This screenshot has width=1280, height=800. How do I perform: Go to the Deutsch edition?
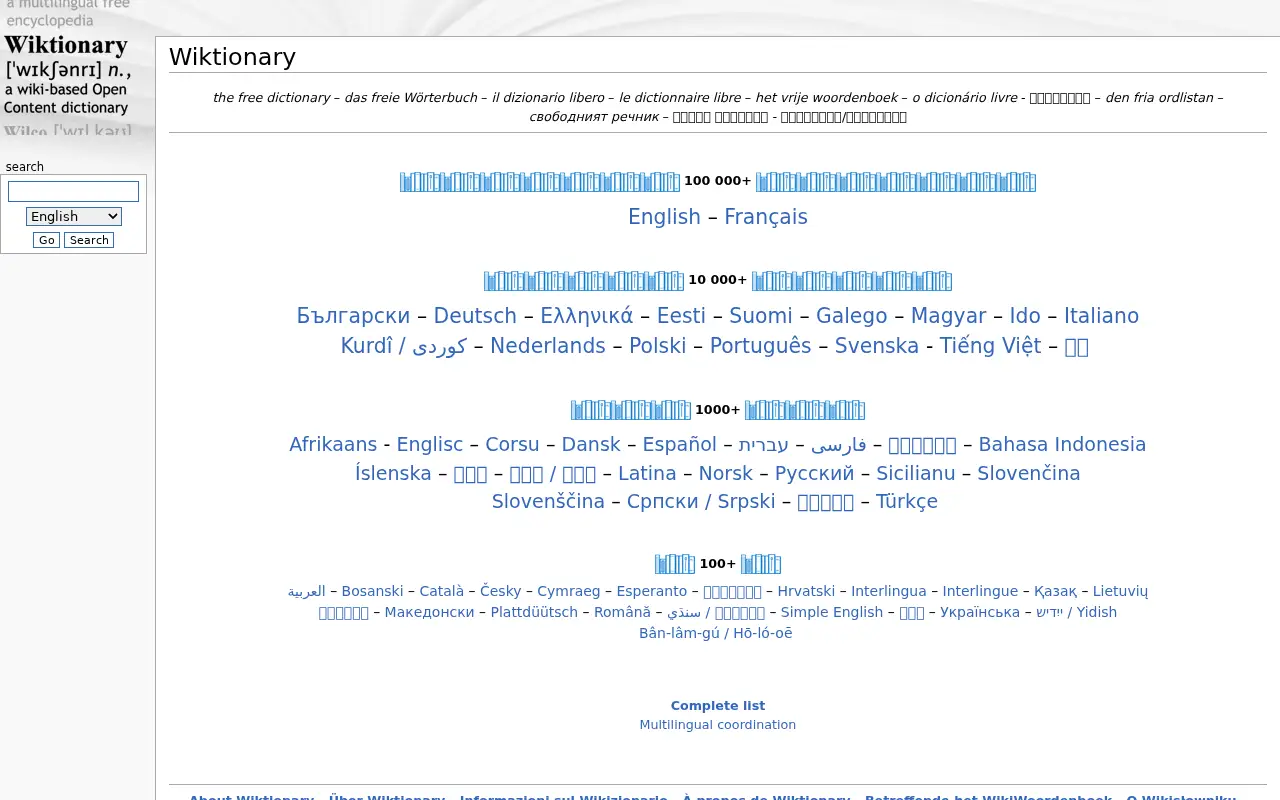click(475, 316)
